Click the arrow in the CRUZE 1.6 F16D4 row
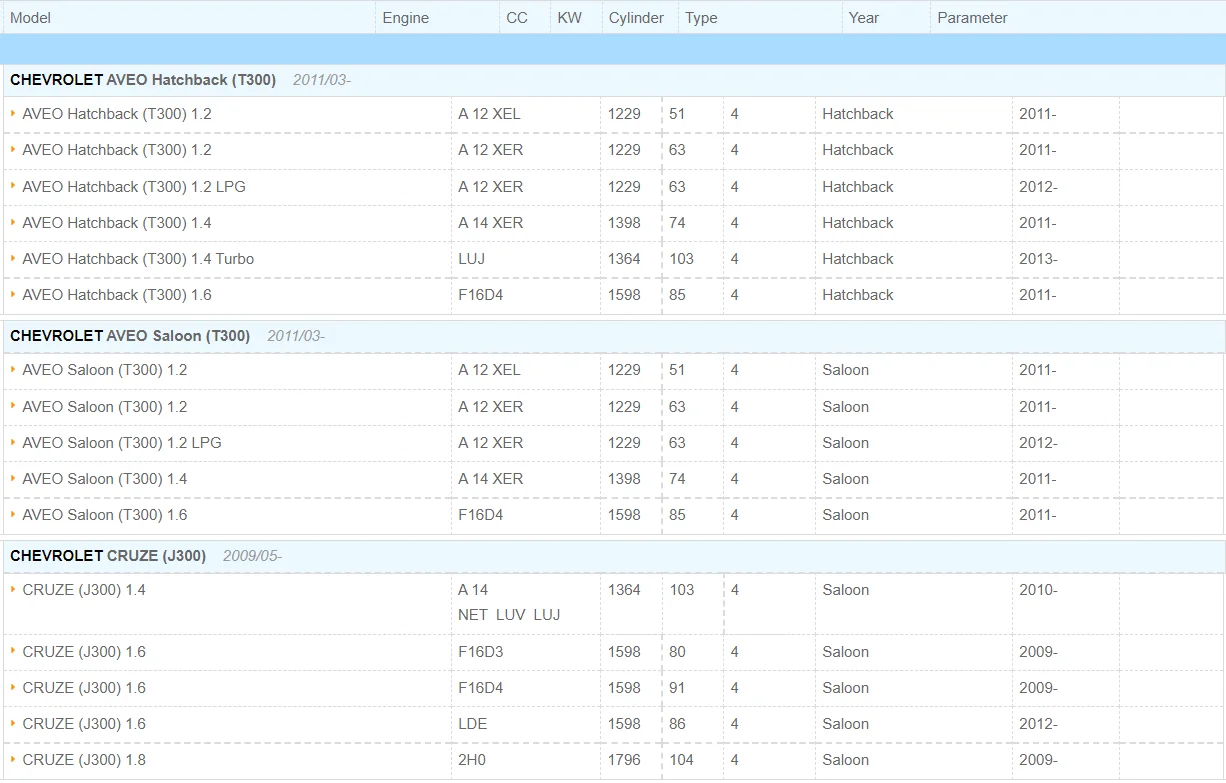1226x783 pixels. click(x=13, y=687)
